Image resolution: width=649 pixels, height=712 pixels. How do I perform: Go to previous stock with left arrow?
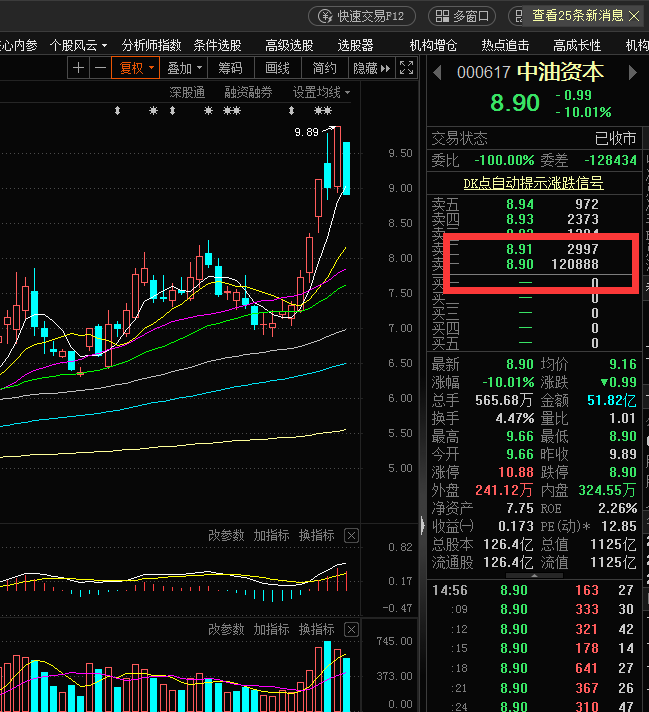pos(436,73)
